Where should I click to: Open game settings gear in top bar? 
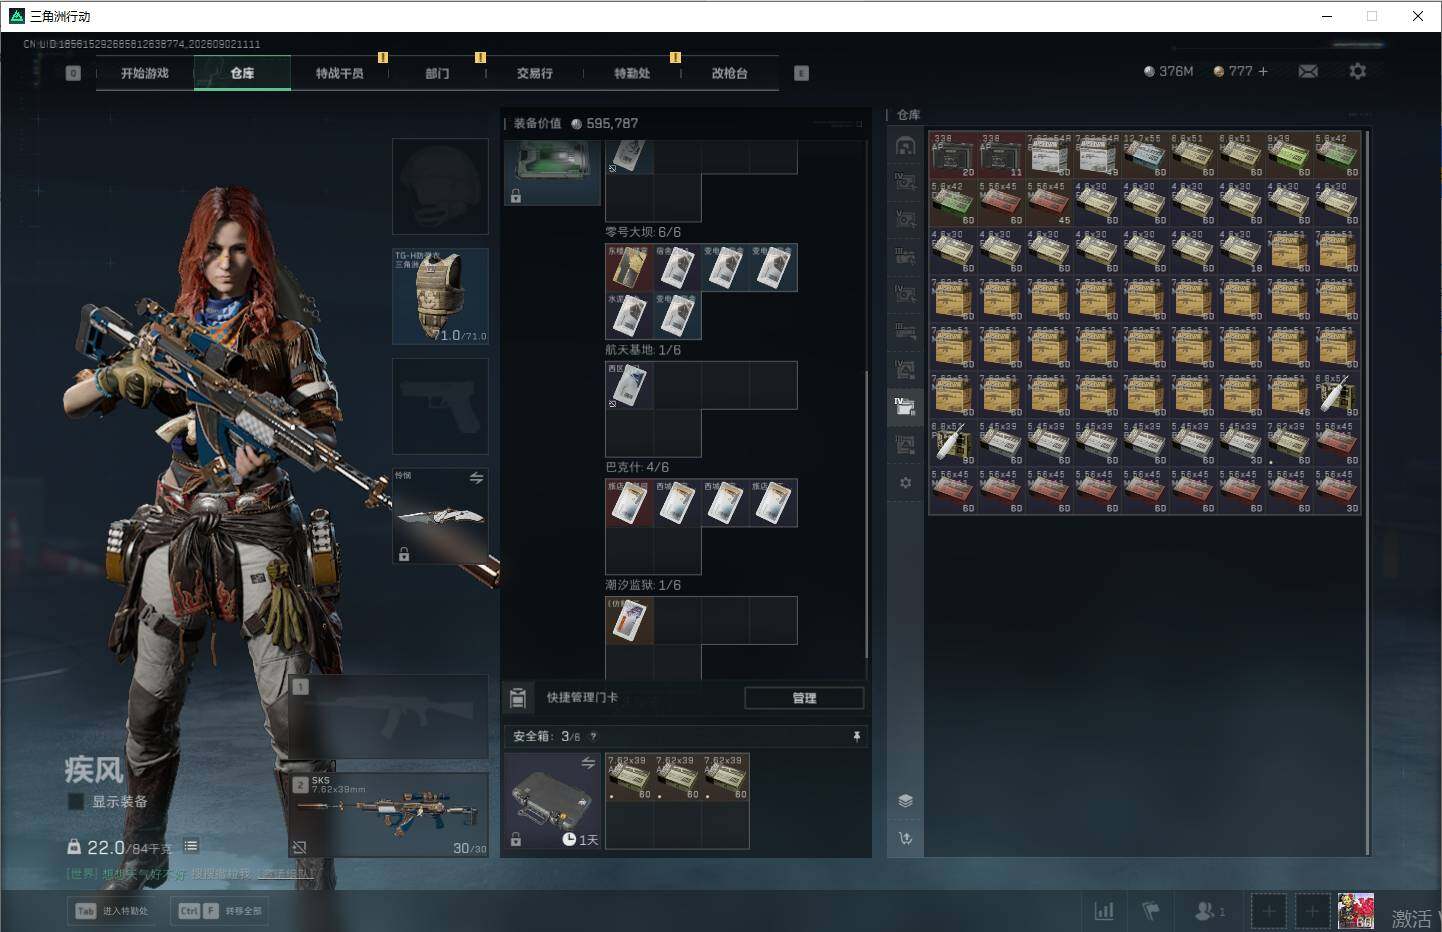tap(1357, 71)
